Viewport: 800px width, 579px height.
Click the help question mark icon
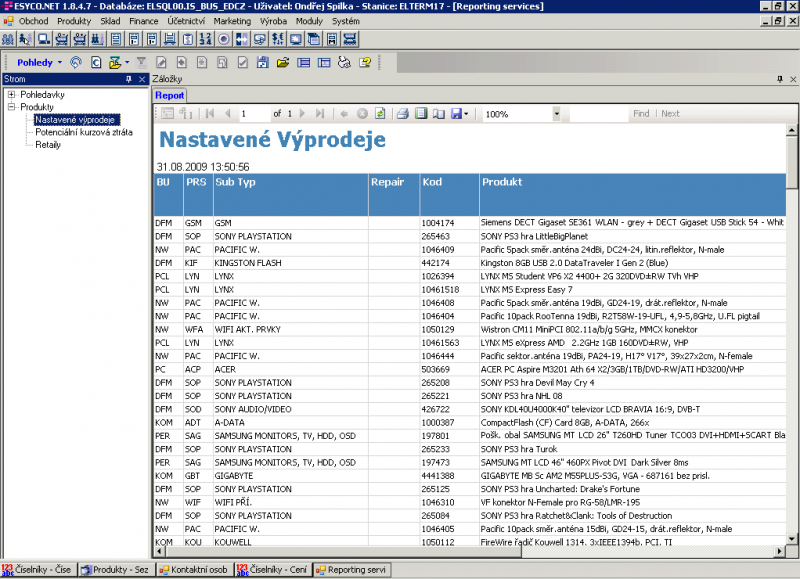(x=365, y=62)
